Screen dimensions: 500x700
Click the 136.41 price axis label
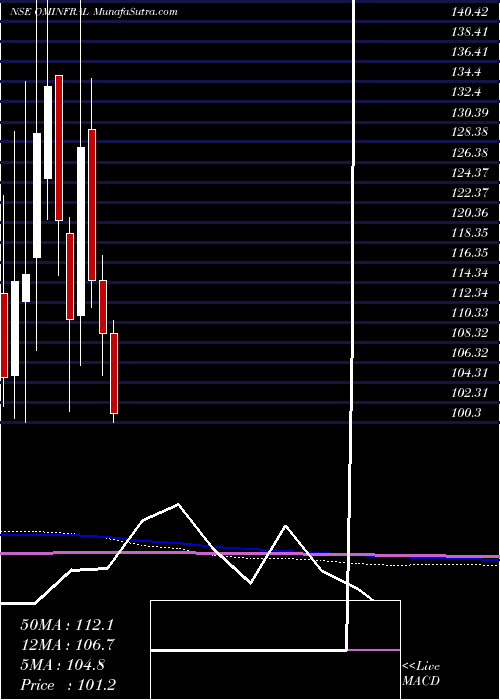tap(469, 52)
